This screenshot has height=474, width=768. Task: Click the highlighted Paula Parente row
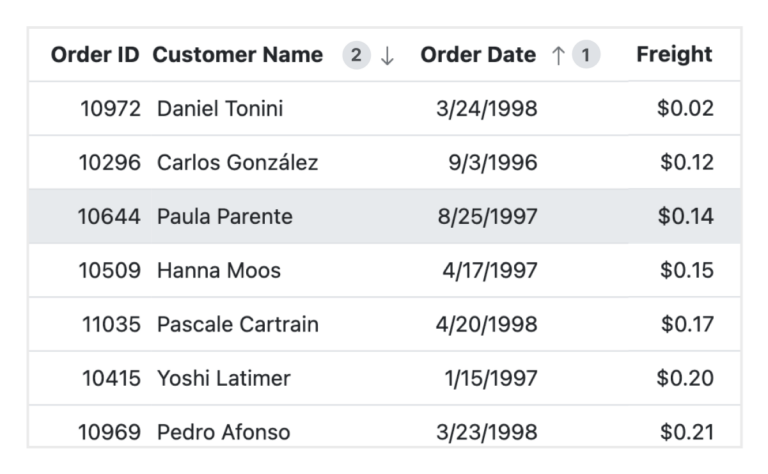click(x=225, y=217)
